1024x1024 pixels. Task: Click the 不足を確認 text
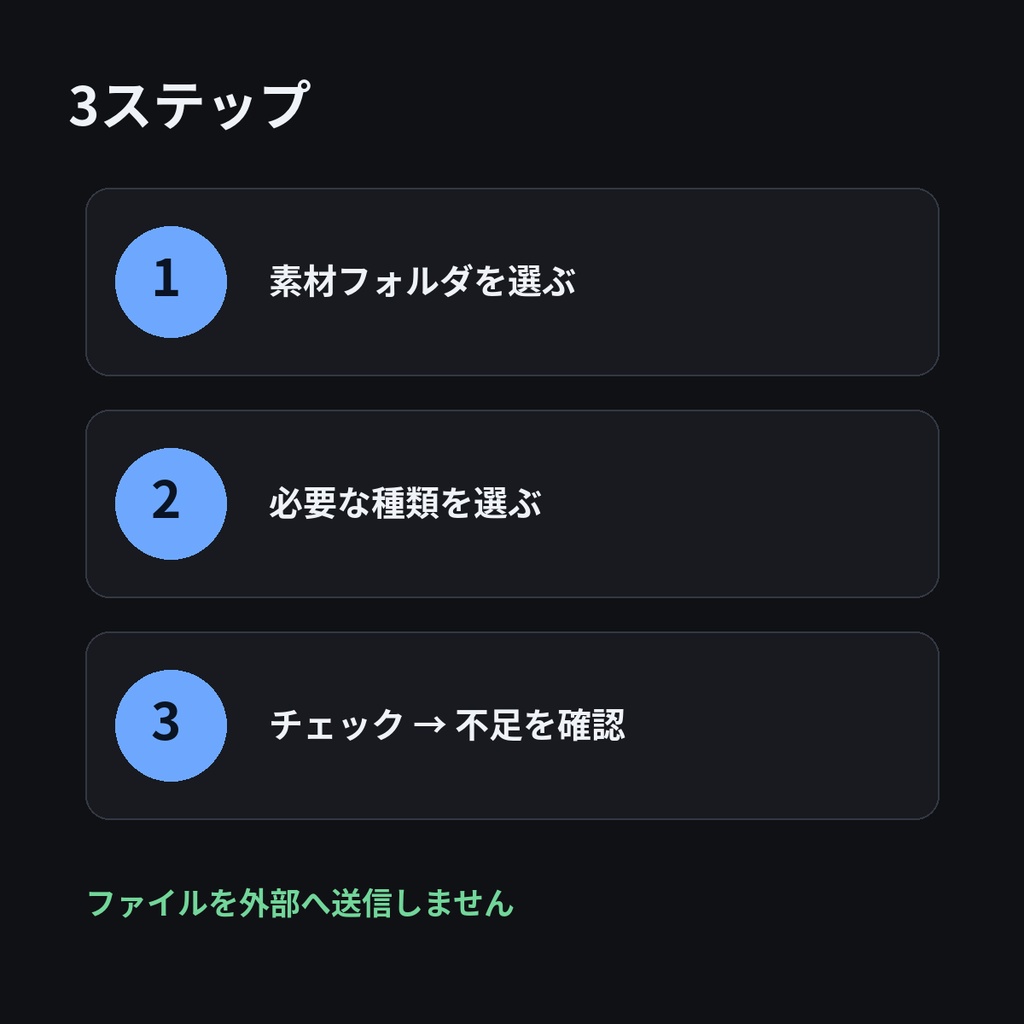[540, 725]
